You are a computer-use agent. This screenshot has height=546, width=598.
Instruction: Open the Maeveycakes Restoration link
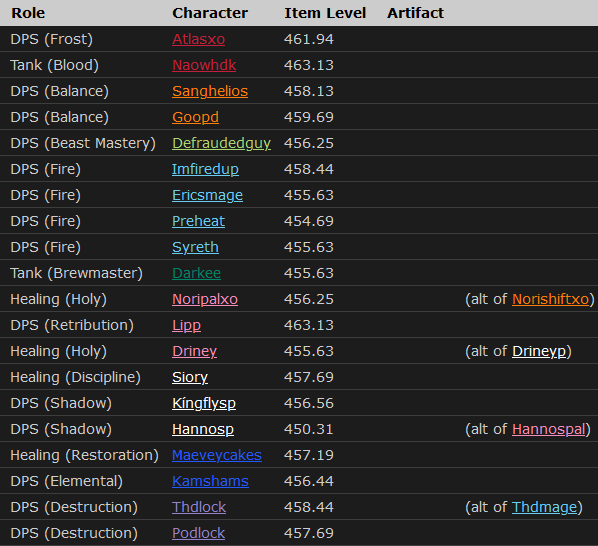[x=217, y=455]
